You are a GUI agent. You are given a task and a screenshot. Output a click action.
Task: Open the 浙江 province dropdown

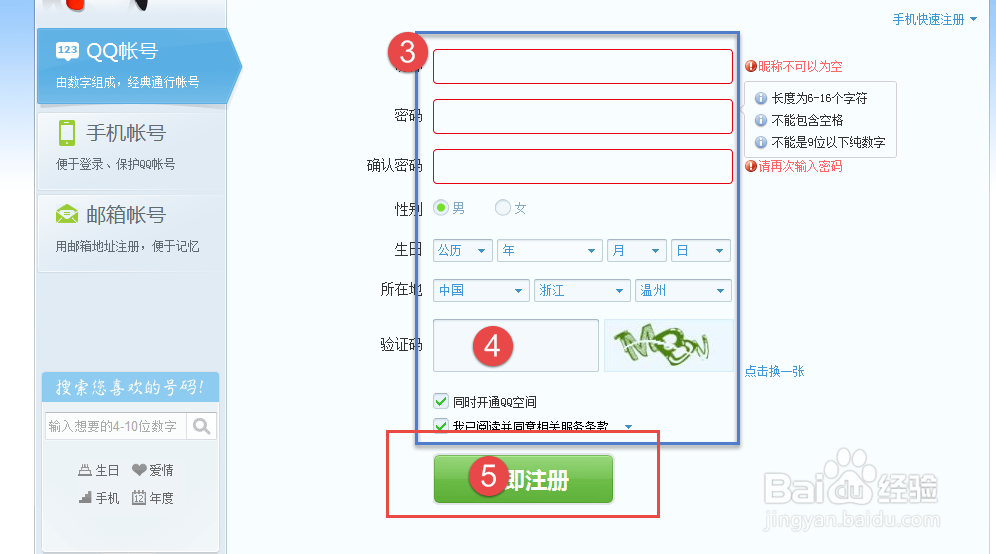click(582, 290)
